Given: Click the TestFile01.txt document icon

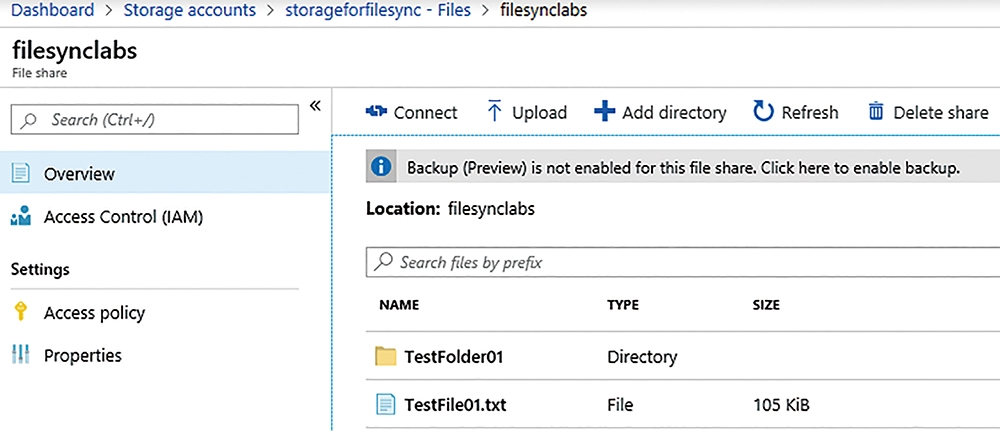Looking at the screenshot, I should [x=386, y=404].
